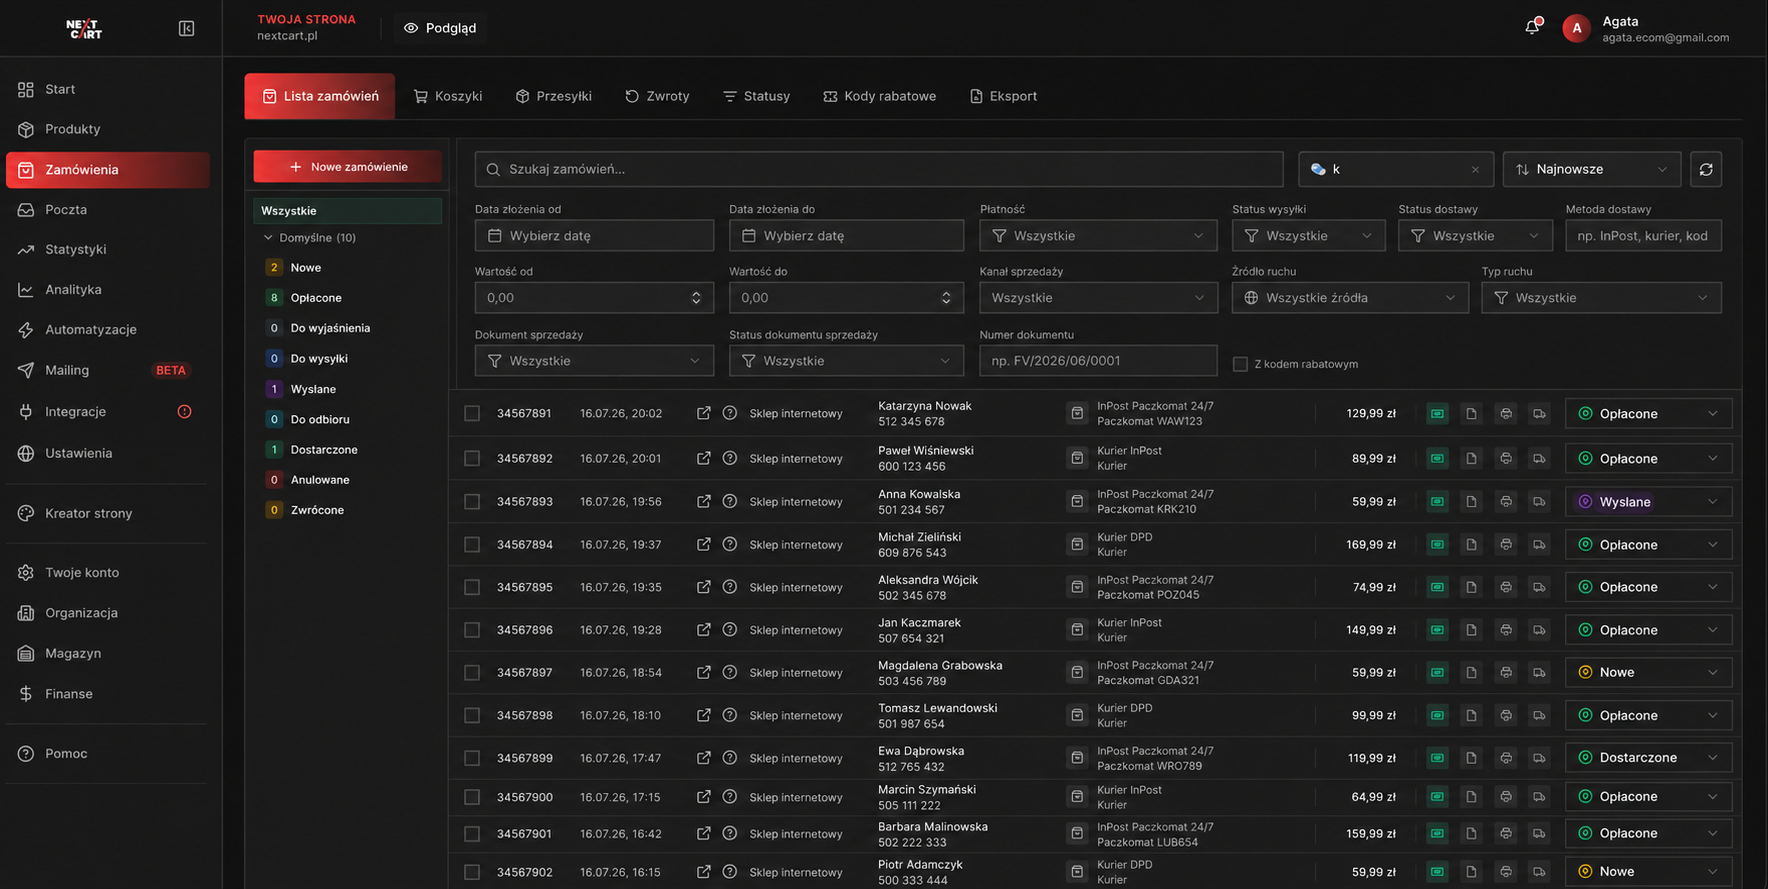Image resolution: width=1768 pixels, height=889 pixels.
Task: Collapse the sidebar with the panel icon
Action: click(186, 28)
